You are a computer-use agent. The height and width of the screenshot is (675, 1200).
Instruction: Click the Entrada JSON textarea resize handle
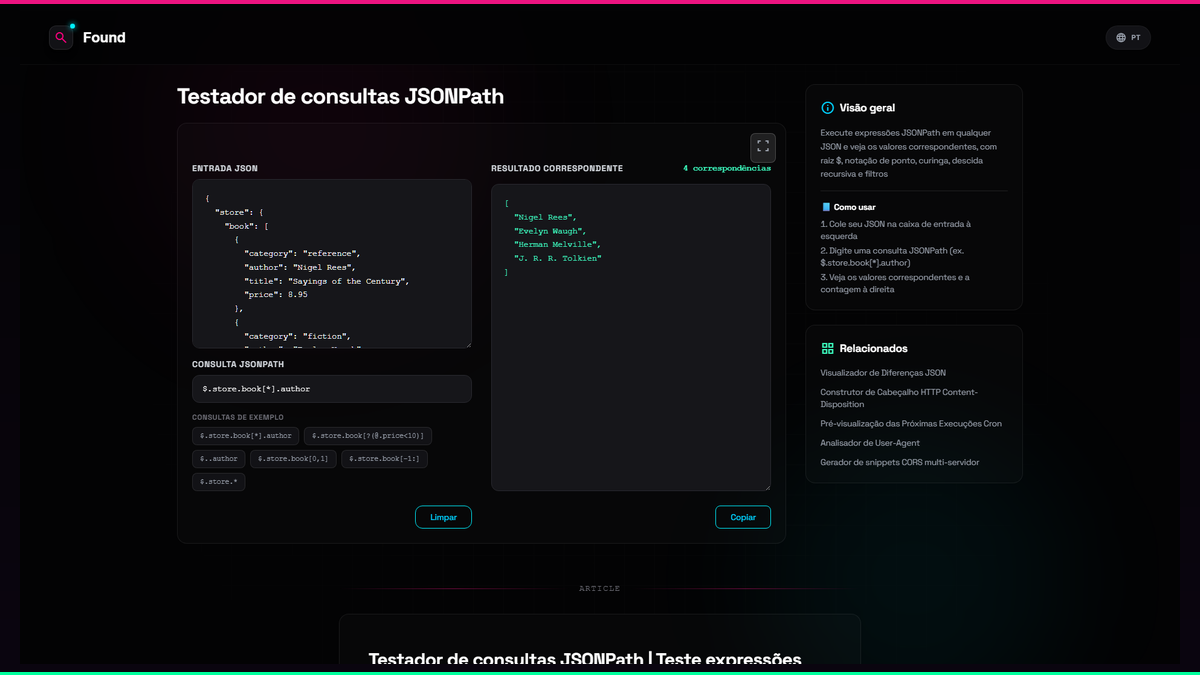(x=467, y=344)
